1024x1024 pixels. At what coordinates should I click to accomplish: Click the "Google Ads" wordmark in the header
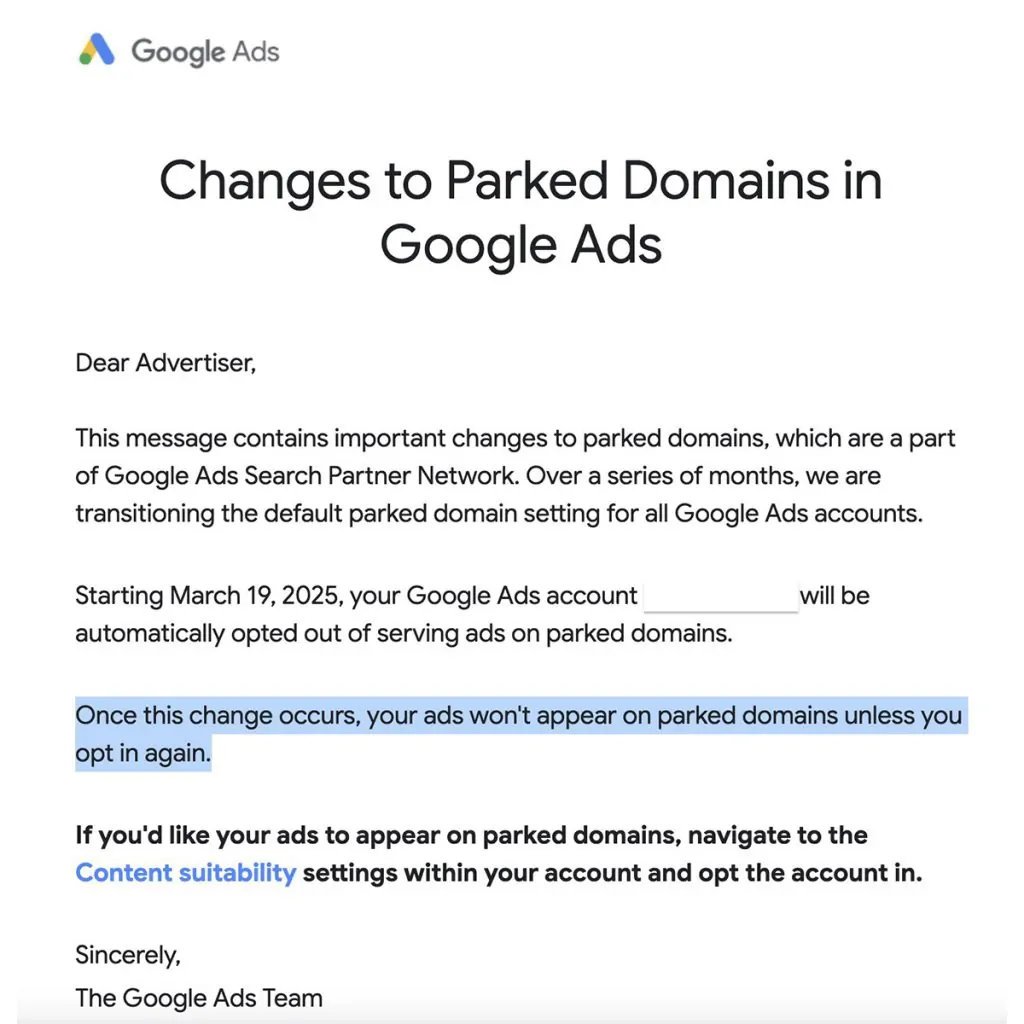click(205, 51)
